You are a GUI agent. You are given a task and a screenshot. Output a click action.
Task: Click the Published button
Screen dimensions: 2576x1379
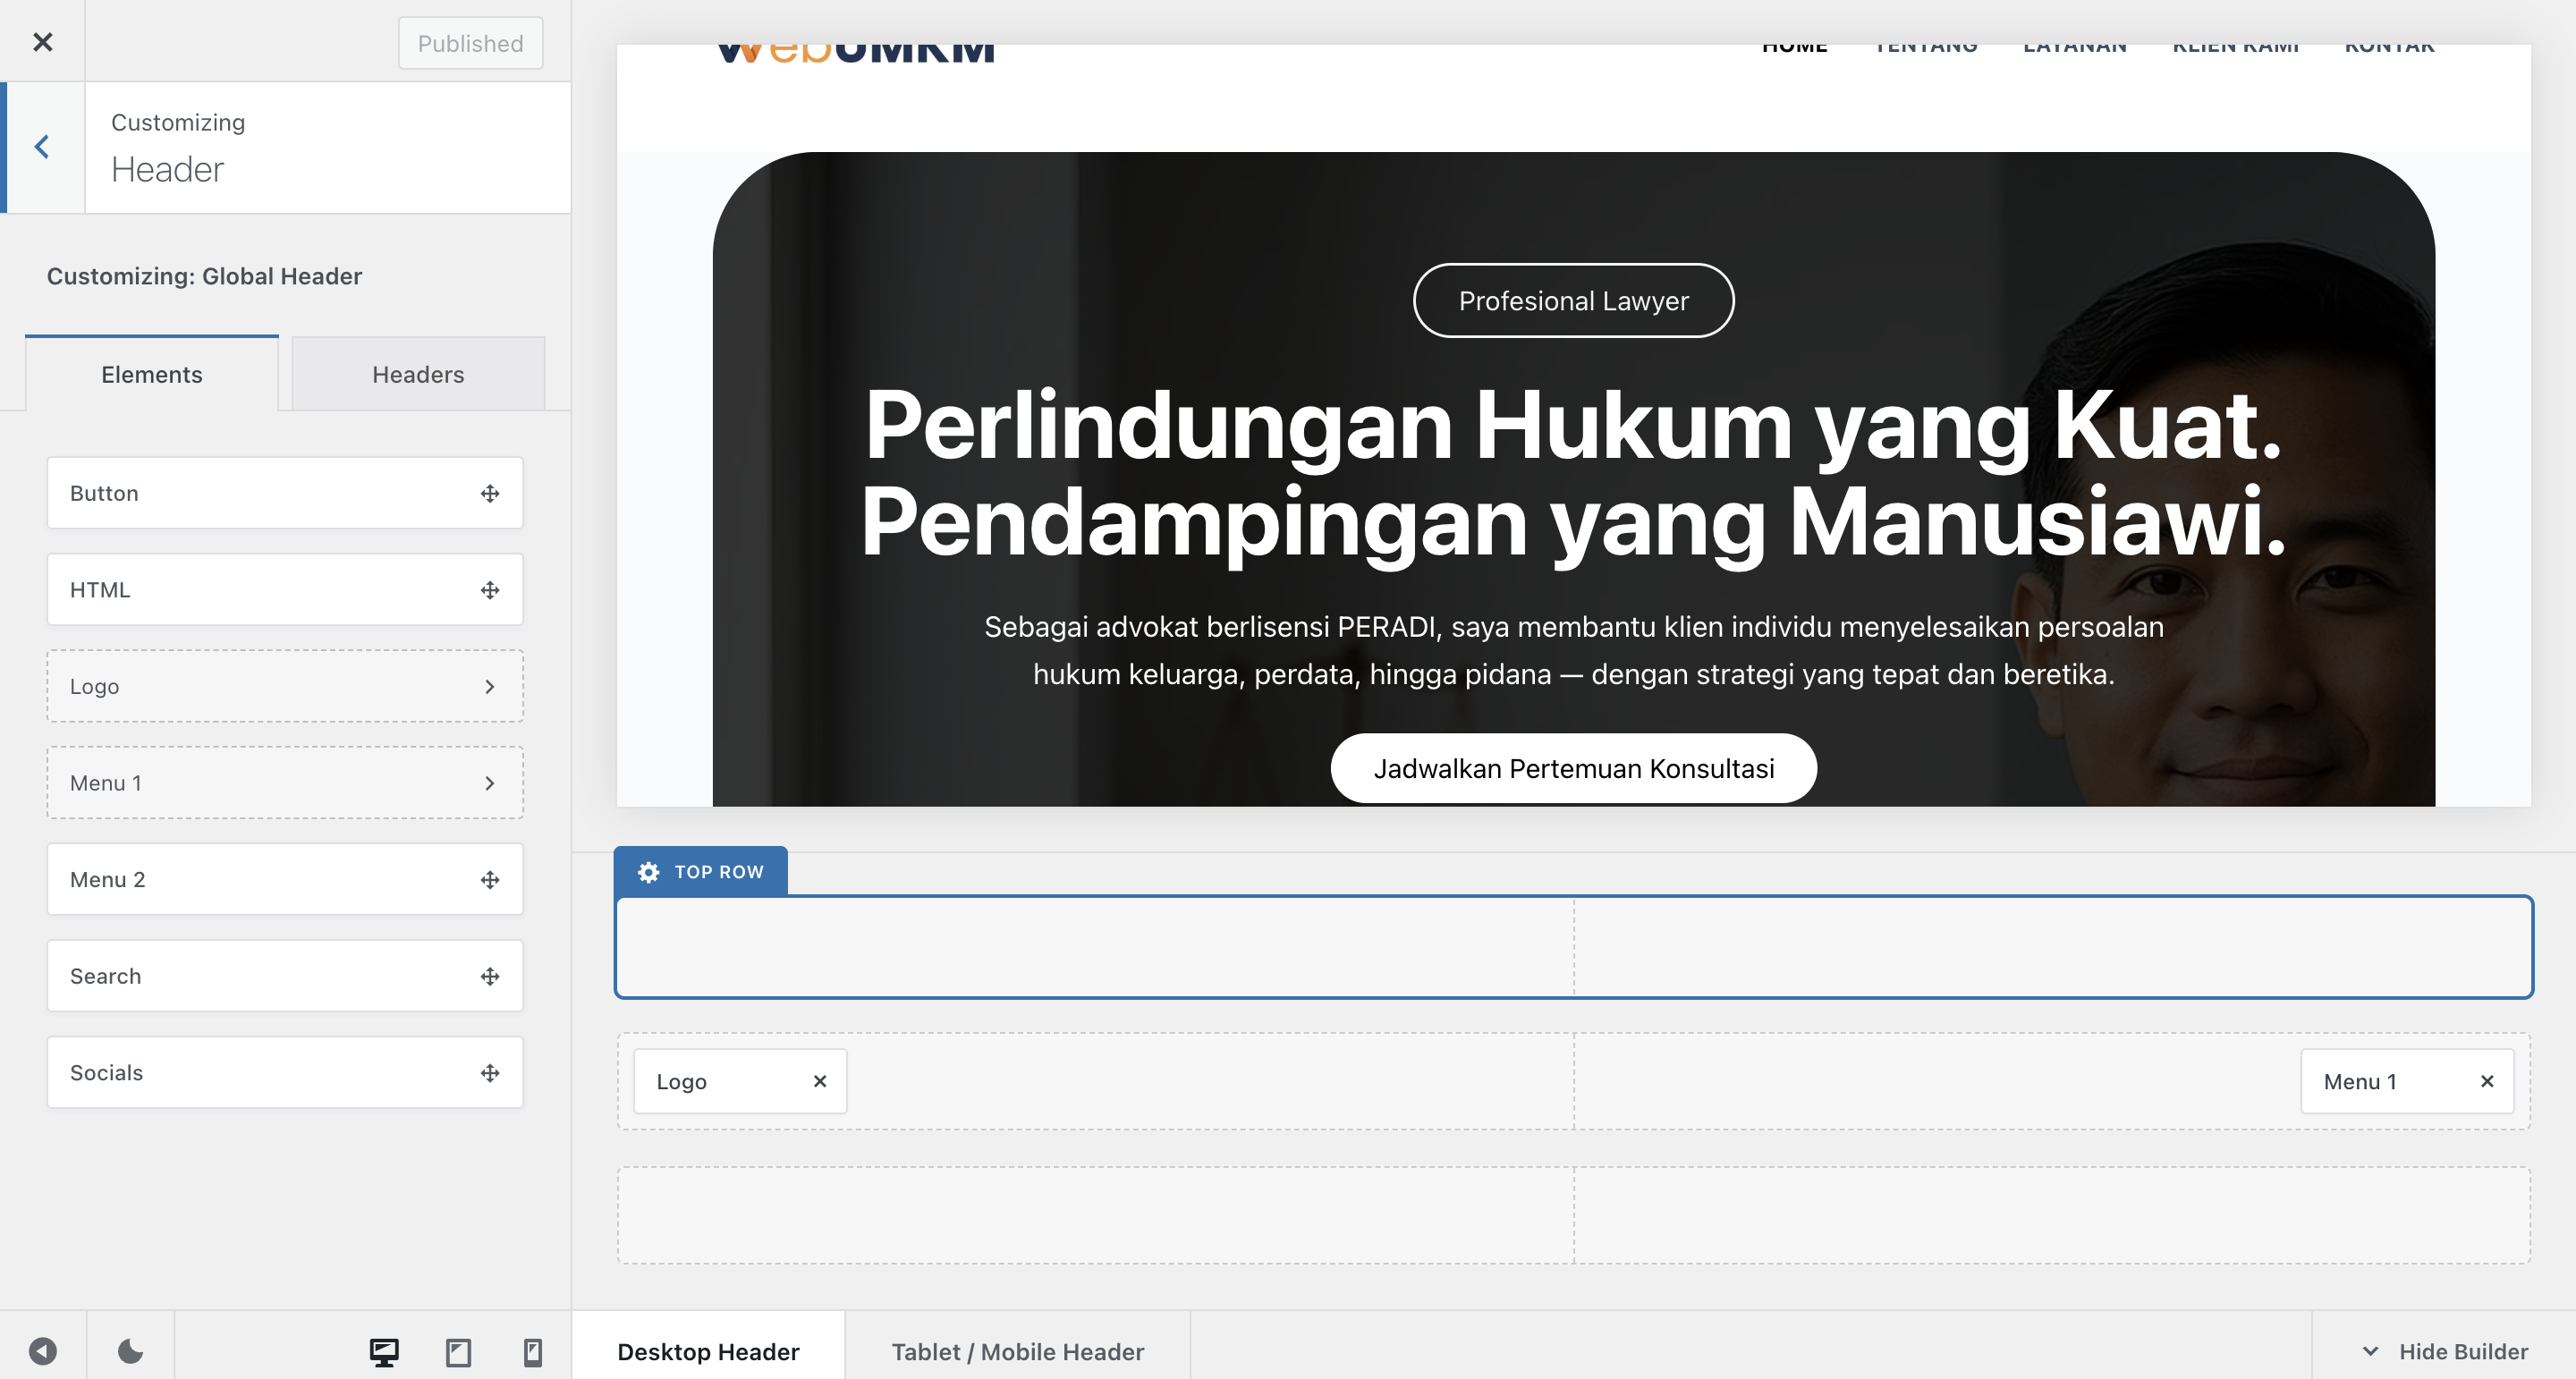click(x=470, y=43)
